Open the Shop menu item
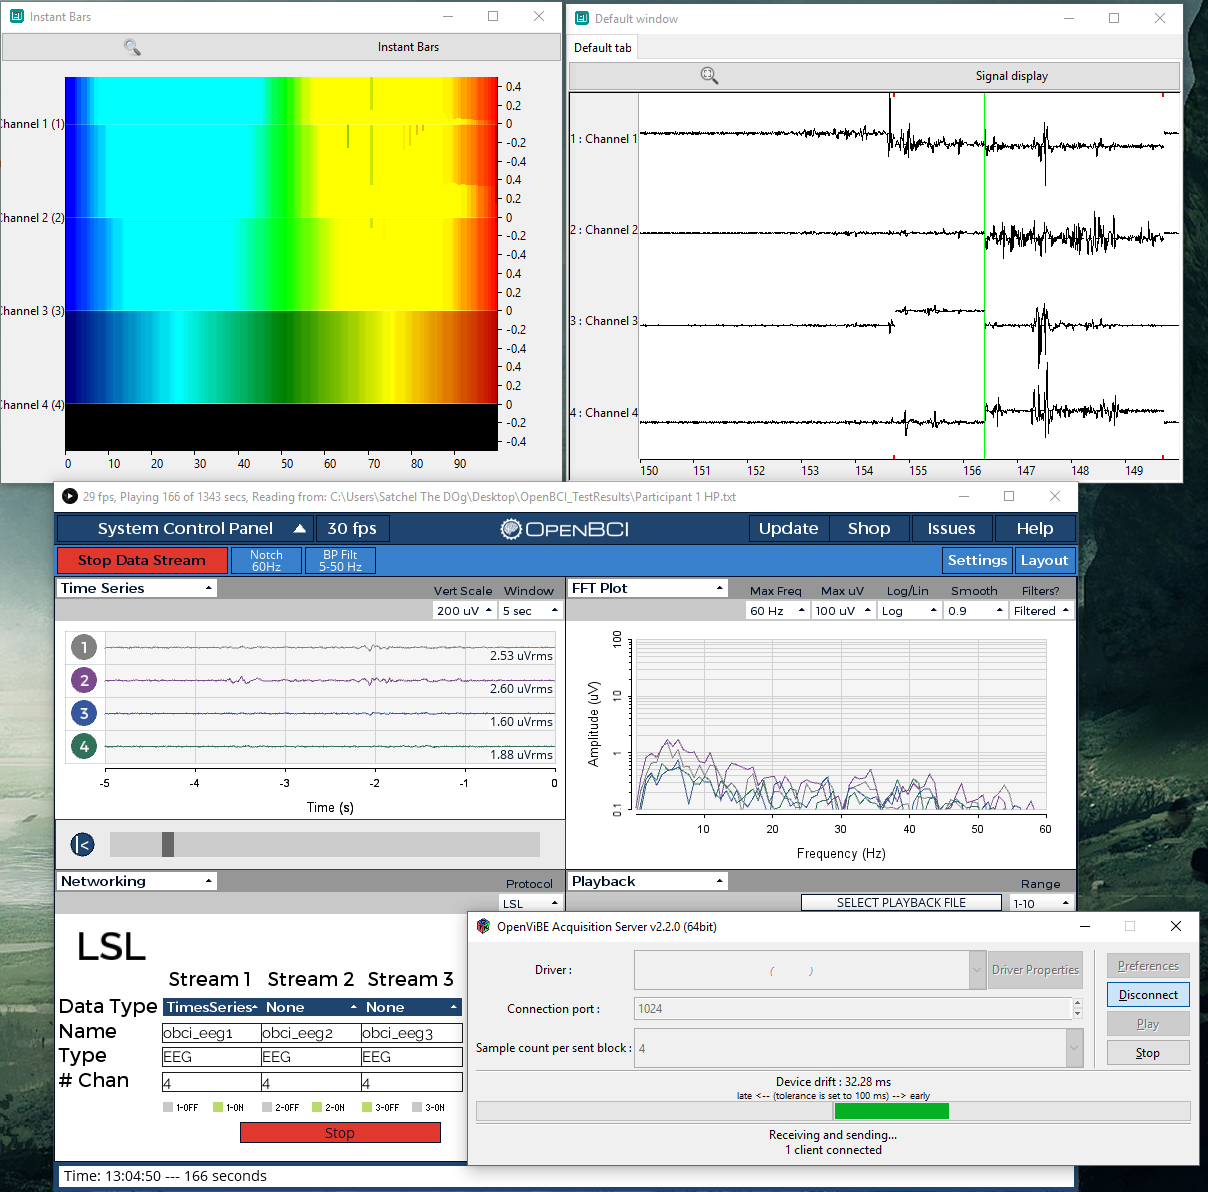Image resolution: width=1208 pixels, height=1192 pixels. pyautogui.click(x=869, y=528)
